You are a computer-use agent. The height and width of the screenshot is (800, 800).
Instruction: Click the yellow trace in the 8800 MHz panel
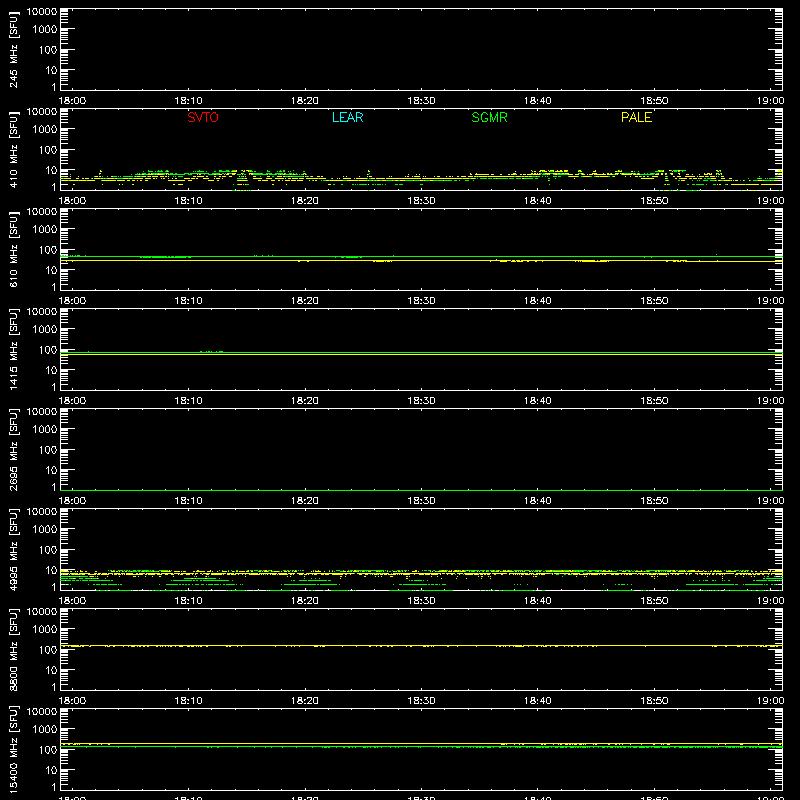coord(421,646)
